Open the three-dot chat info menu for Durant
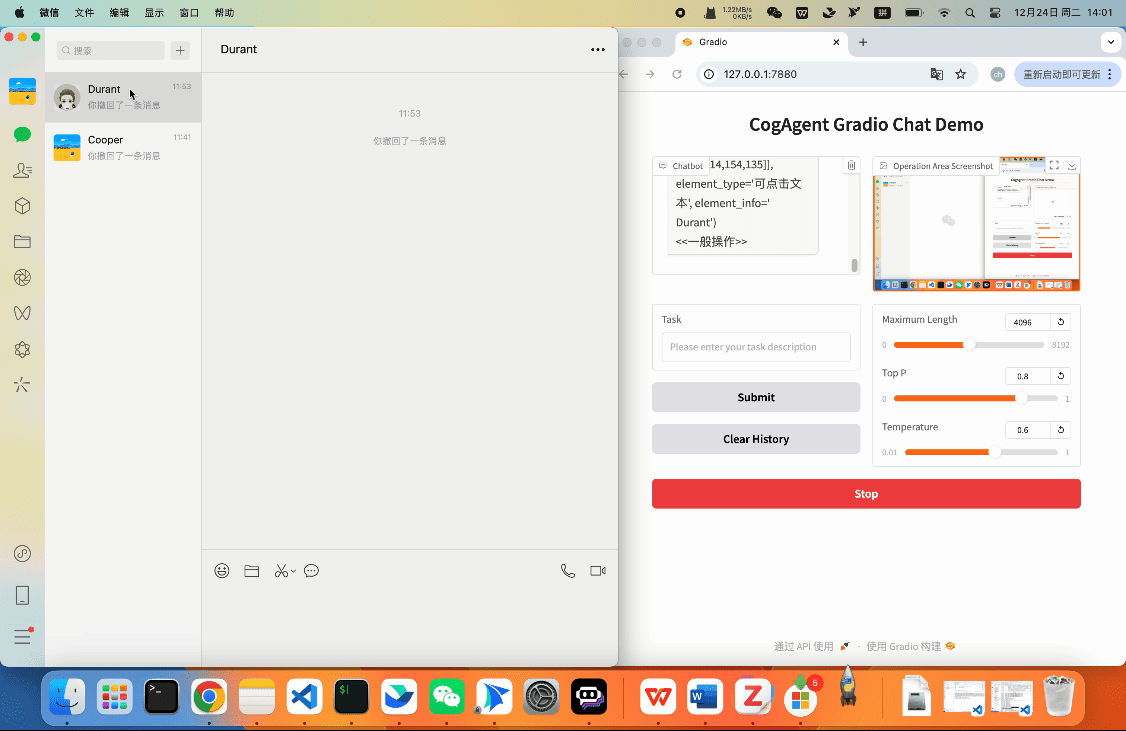Image resolution: width=1126 pixels, height=731 pixels. click(597, 50)
